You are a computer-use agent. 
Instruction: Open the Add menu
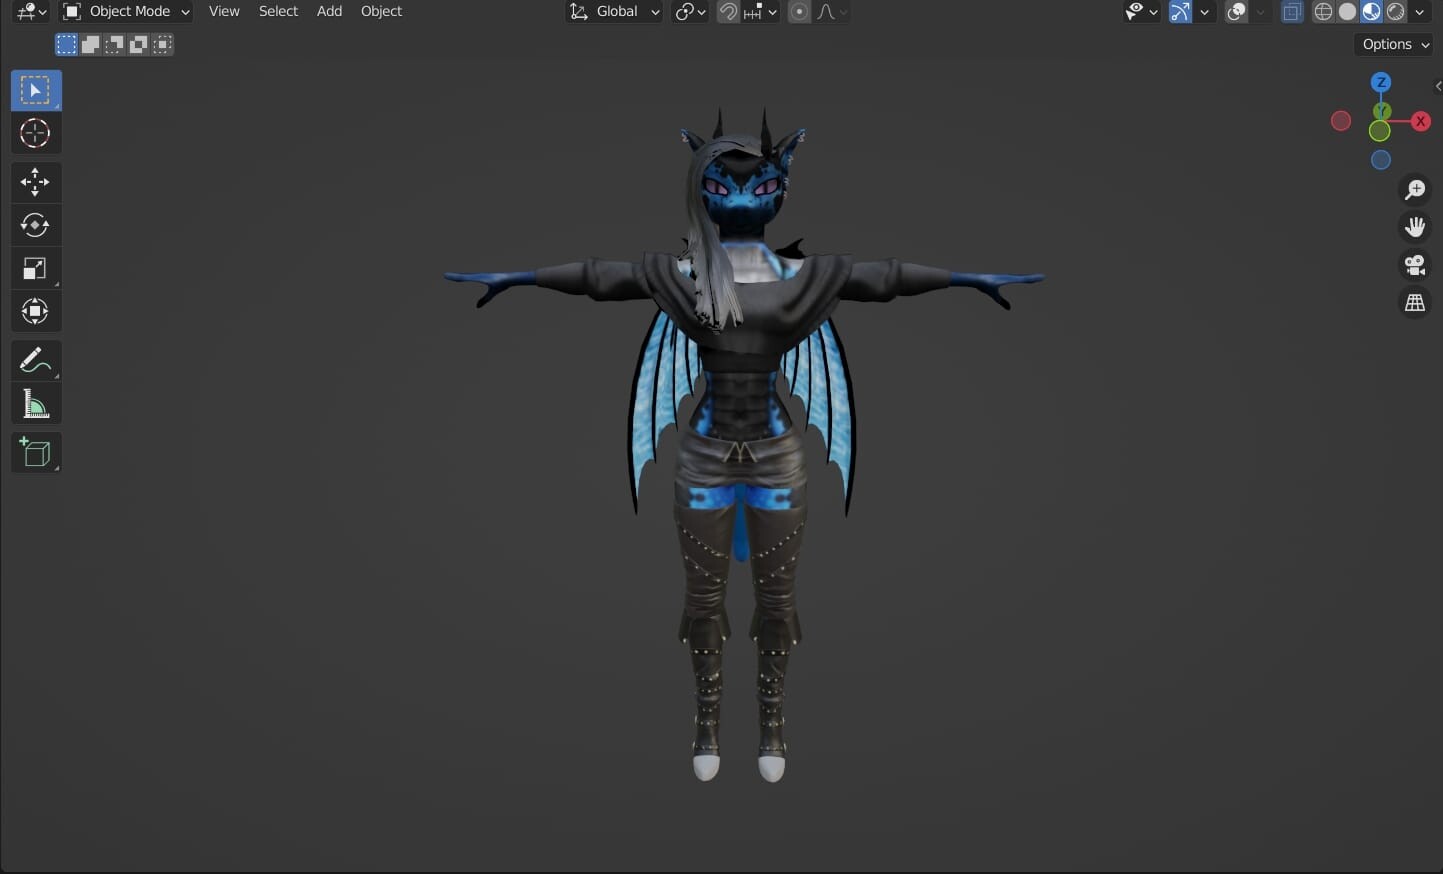(329, 11)
